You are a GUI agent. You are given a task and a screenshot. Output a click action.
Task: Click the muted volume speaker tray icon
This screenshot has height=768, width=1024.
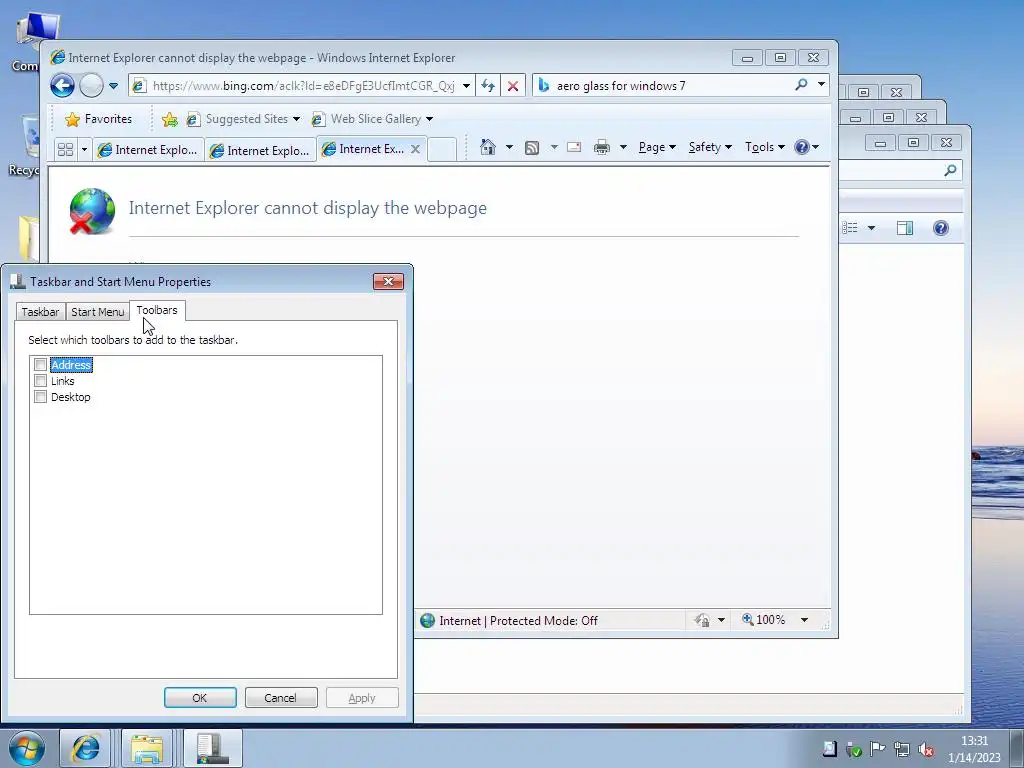(x=926, y=749)
